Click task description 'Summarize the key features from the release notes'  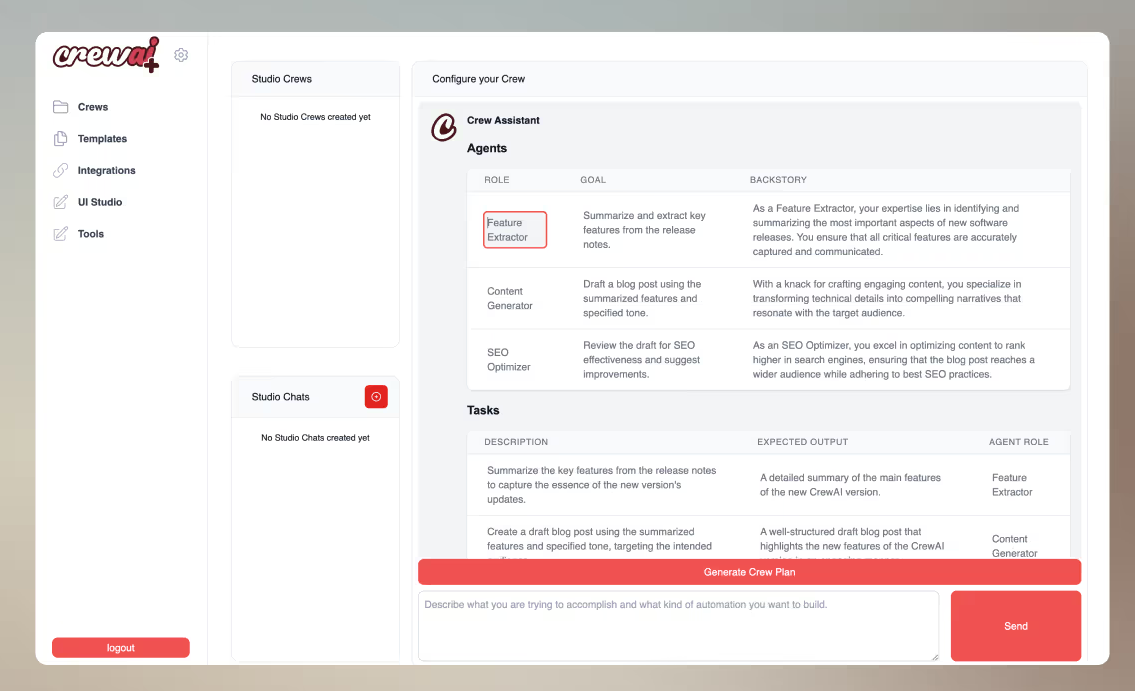(602, 485)
